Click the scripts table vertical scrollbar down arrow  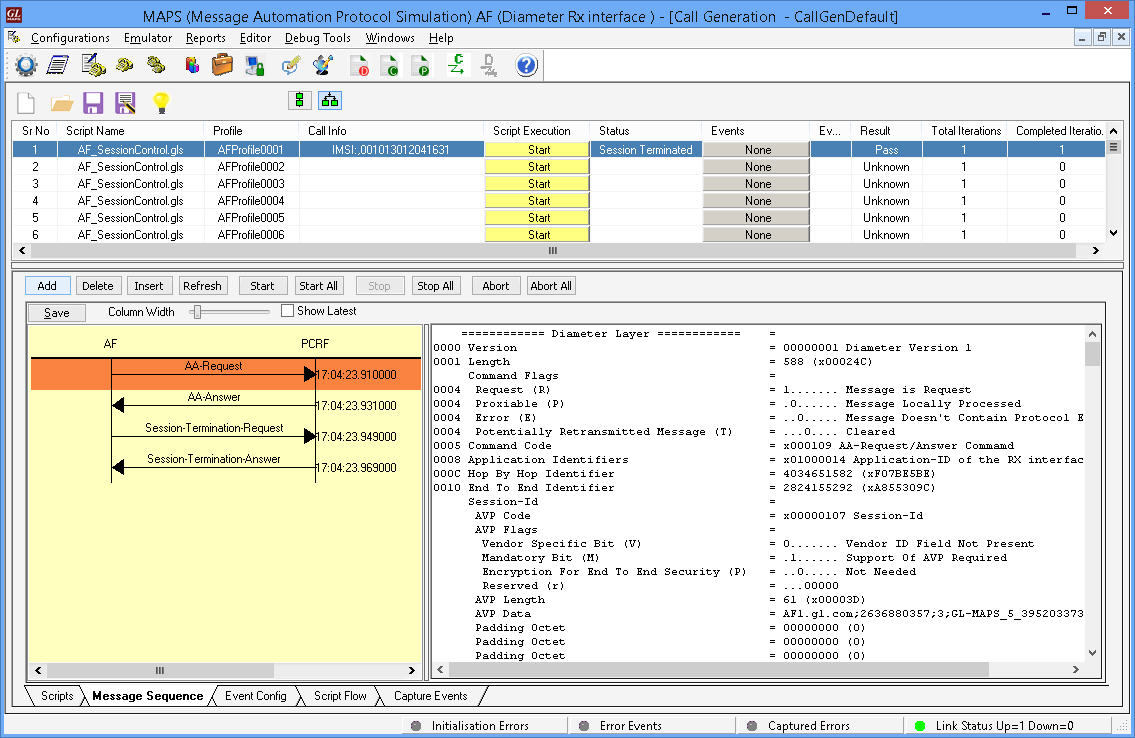click(x=1113, y=233)
